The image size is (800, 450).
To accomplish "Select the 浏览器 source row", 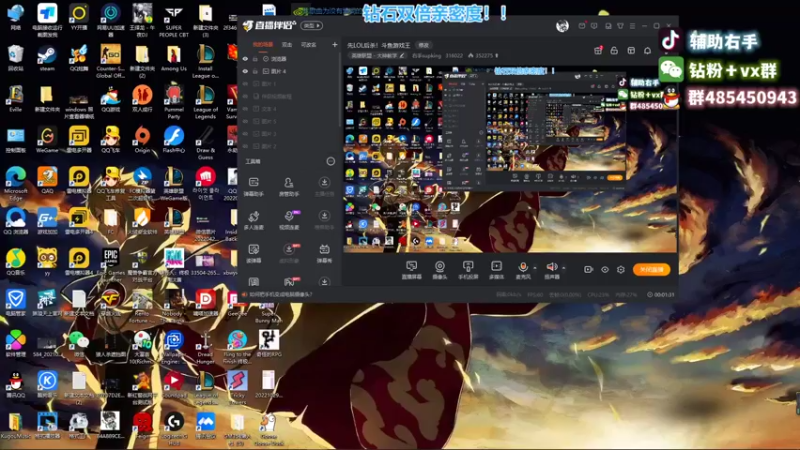I will (290, 59).
